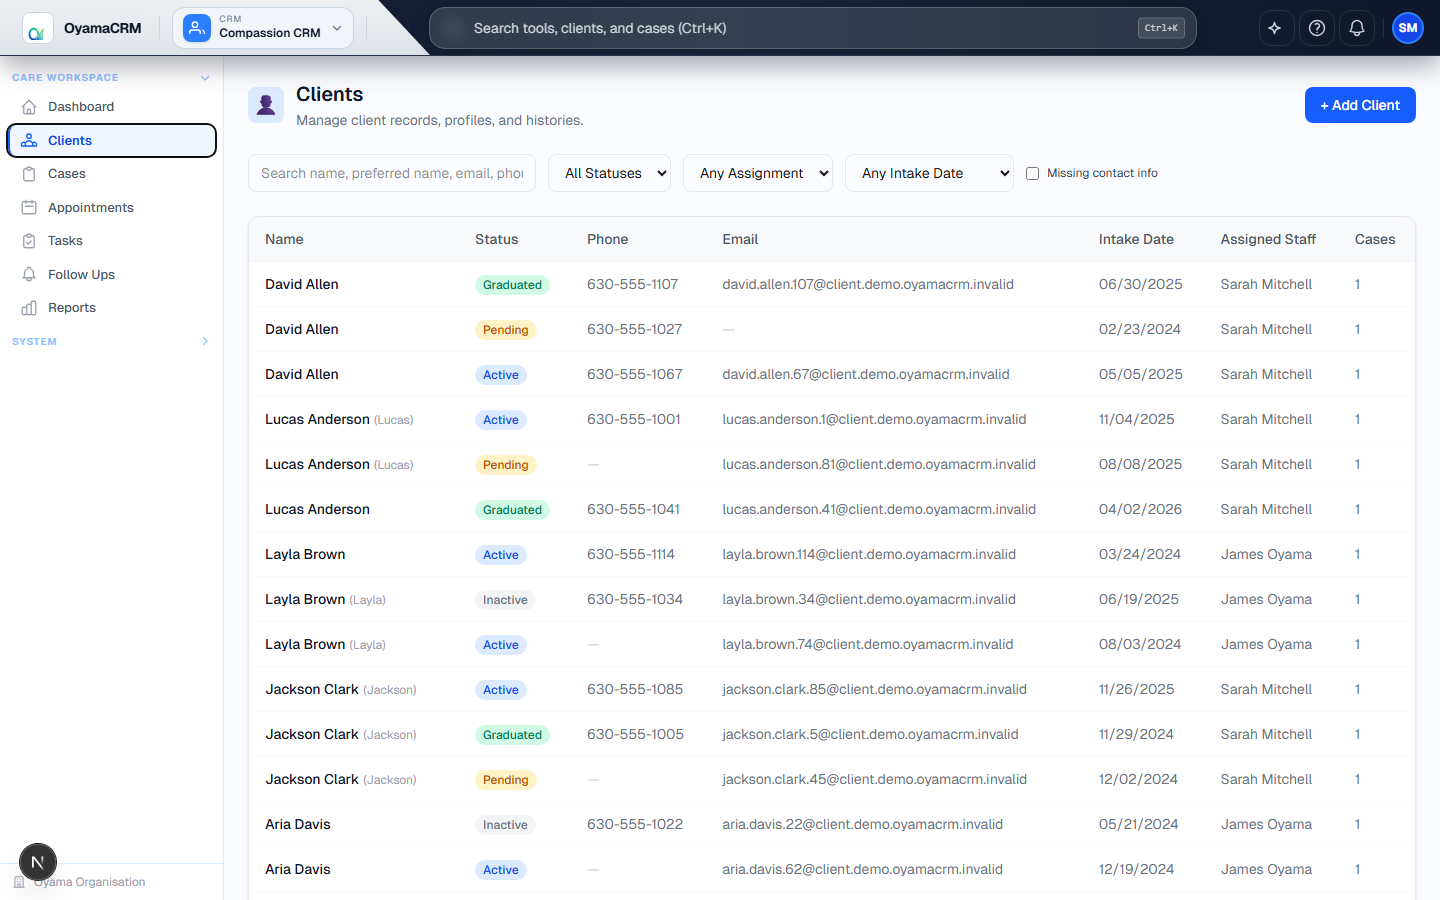Open cases count for Jackson Clark Graduated row
The height and width of the screenshot is (900, 1440).
pyautogui.click(x=1357, y=734)
